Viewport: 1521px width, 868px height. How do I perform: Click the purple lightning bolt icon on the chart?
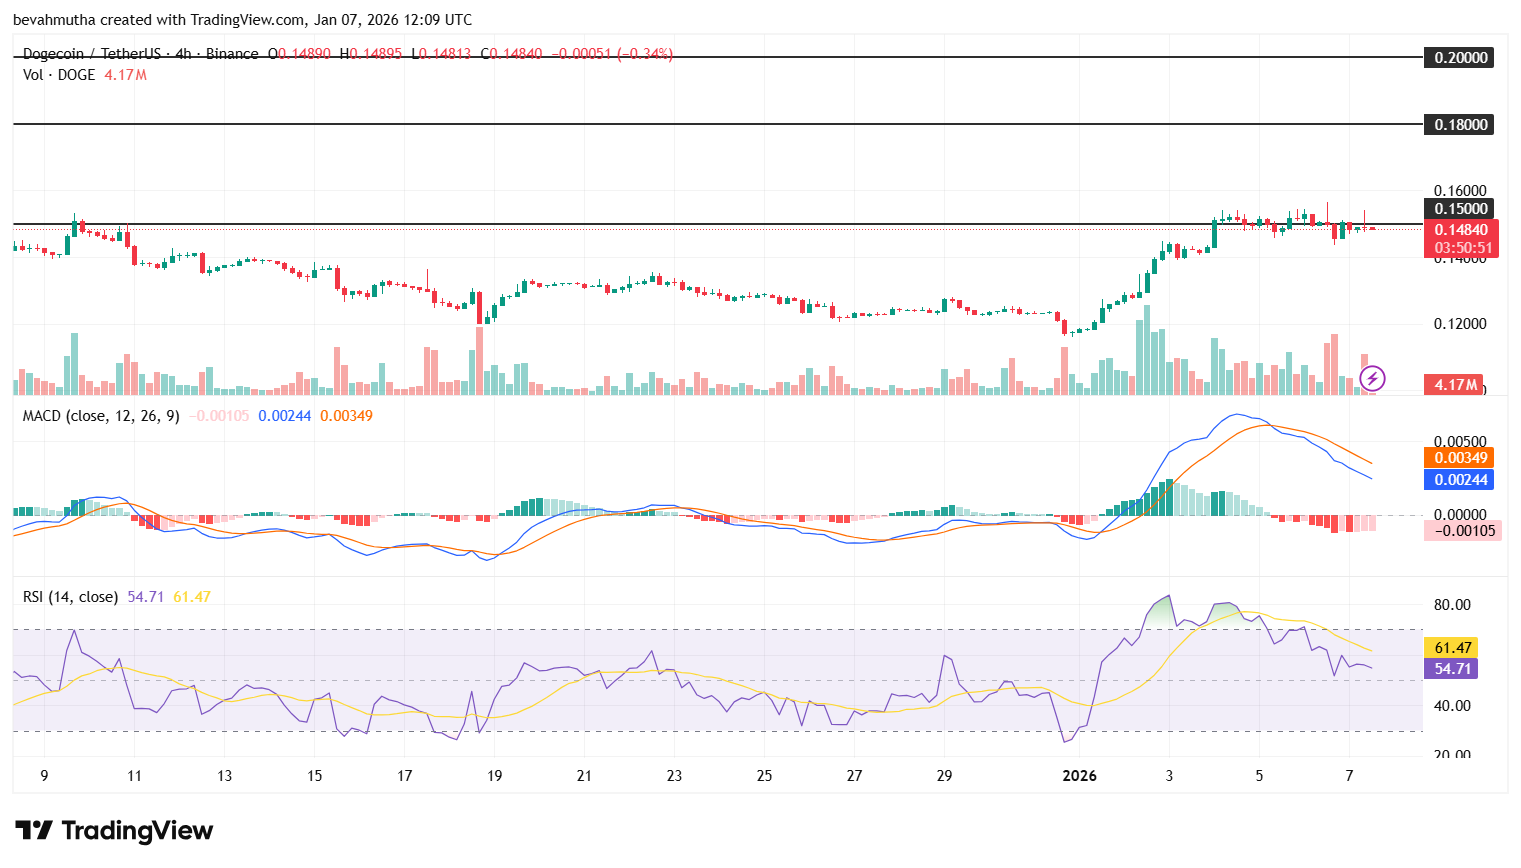pyautogui.click(x=1372, y=377)
